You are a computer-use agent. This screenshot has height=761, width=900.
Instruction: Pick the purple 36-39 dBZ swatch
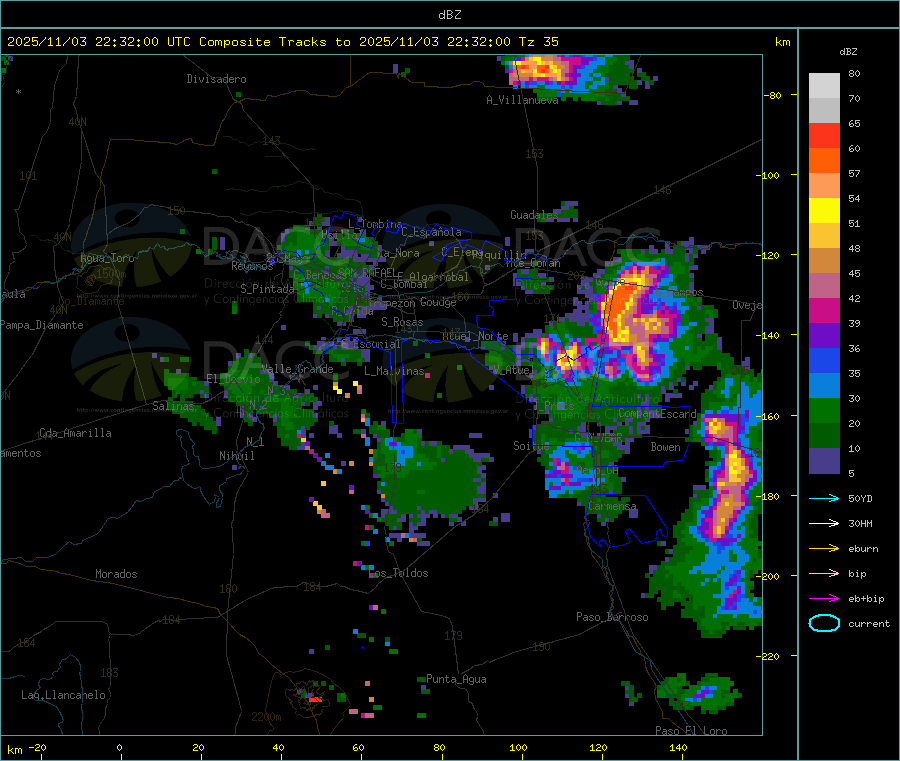pyautogui.click(x=824, y=336)
